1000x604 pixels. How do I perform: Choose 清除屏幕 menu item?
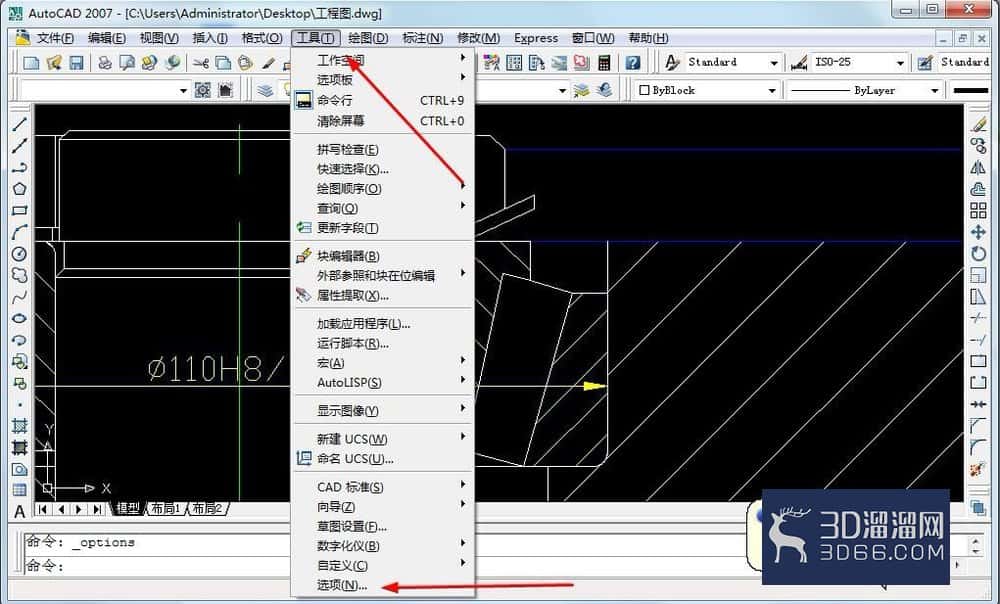pyautogui.click(x=383, y=121)
